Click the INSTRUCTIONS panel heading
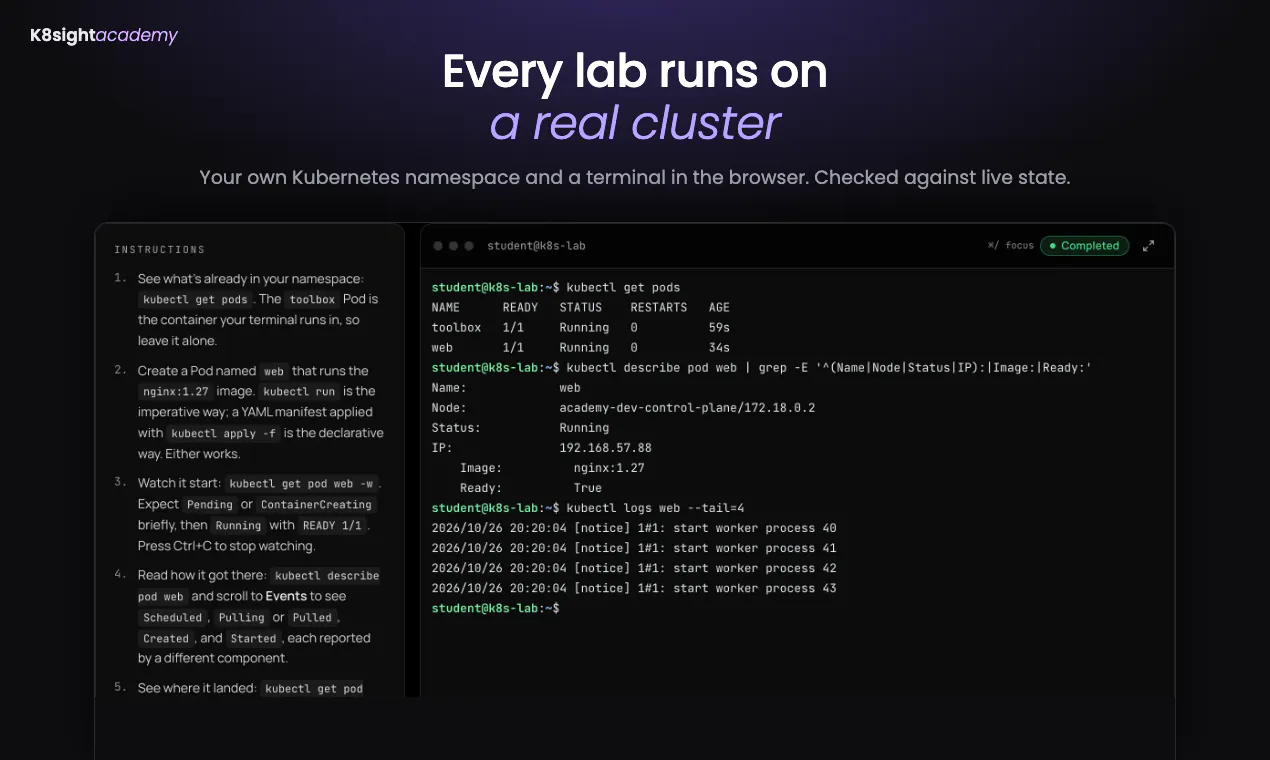Screen dimensions: 1270x760 pyautogui.click(x=159, y=250)
